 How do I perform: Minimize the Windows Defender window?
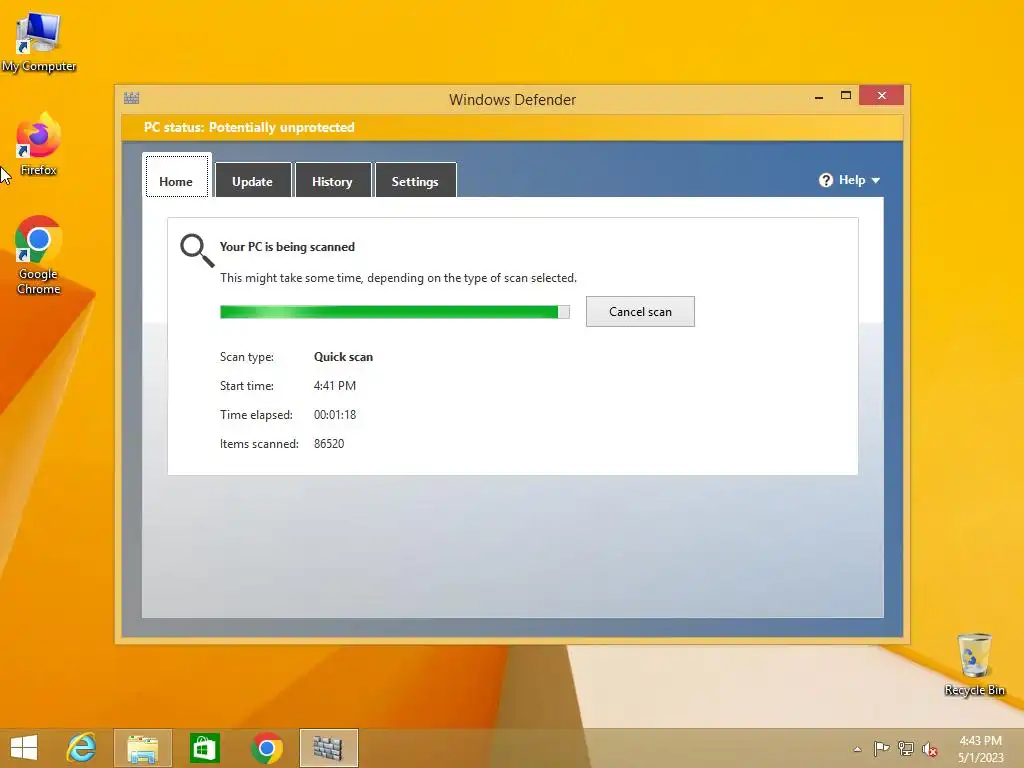pyautogui.click(x=819, y=97)
